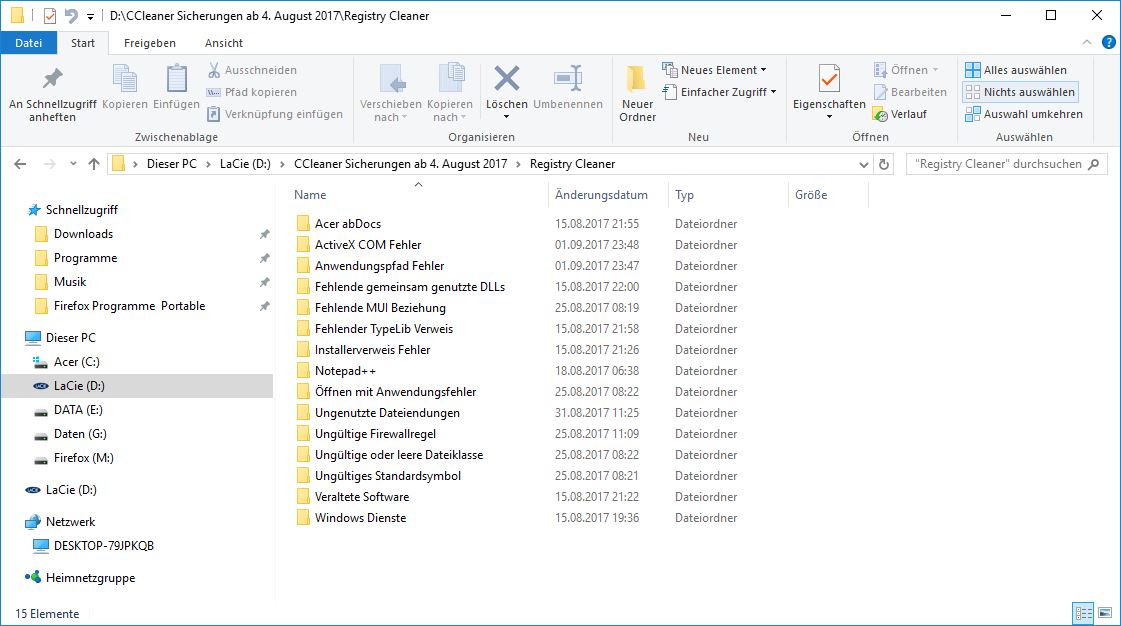
Task: Click the refresh button beside address bar
Action: click(884, 164)
